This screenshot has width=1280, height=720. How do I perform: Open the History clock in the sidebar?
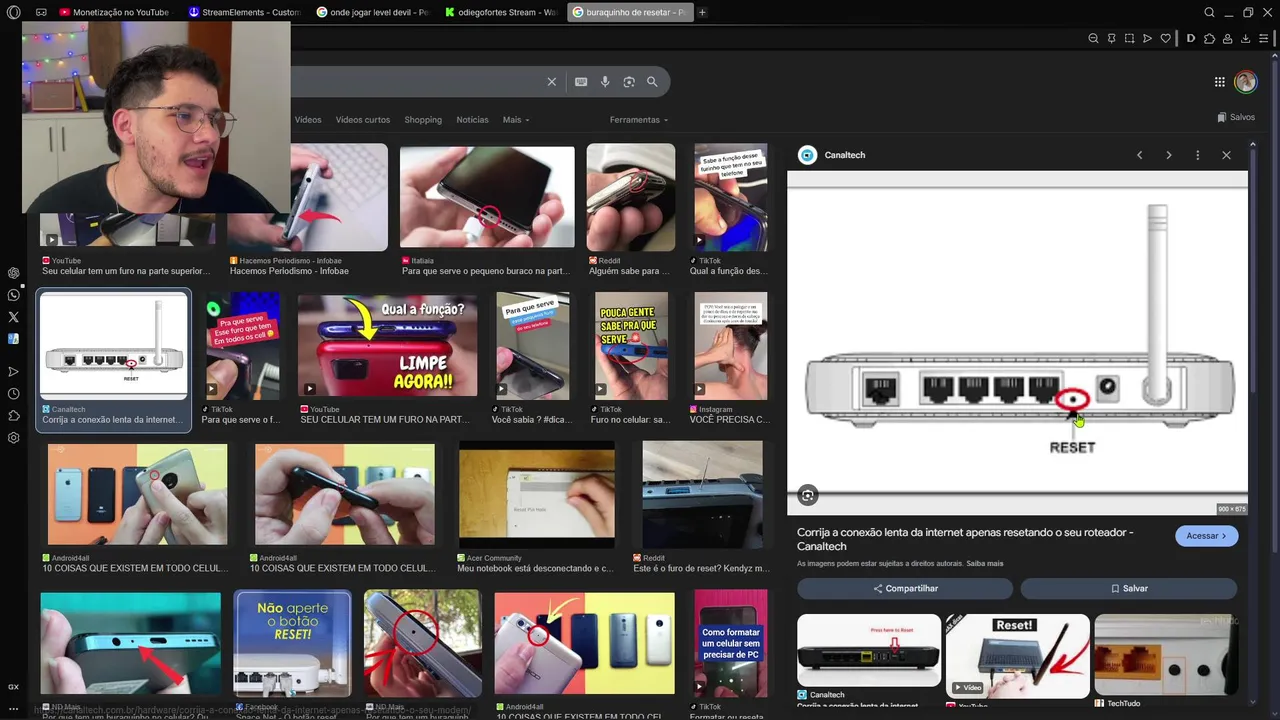click(13, 394)
